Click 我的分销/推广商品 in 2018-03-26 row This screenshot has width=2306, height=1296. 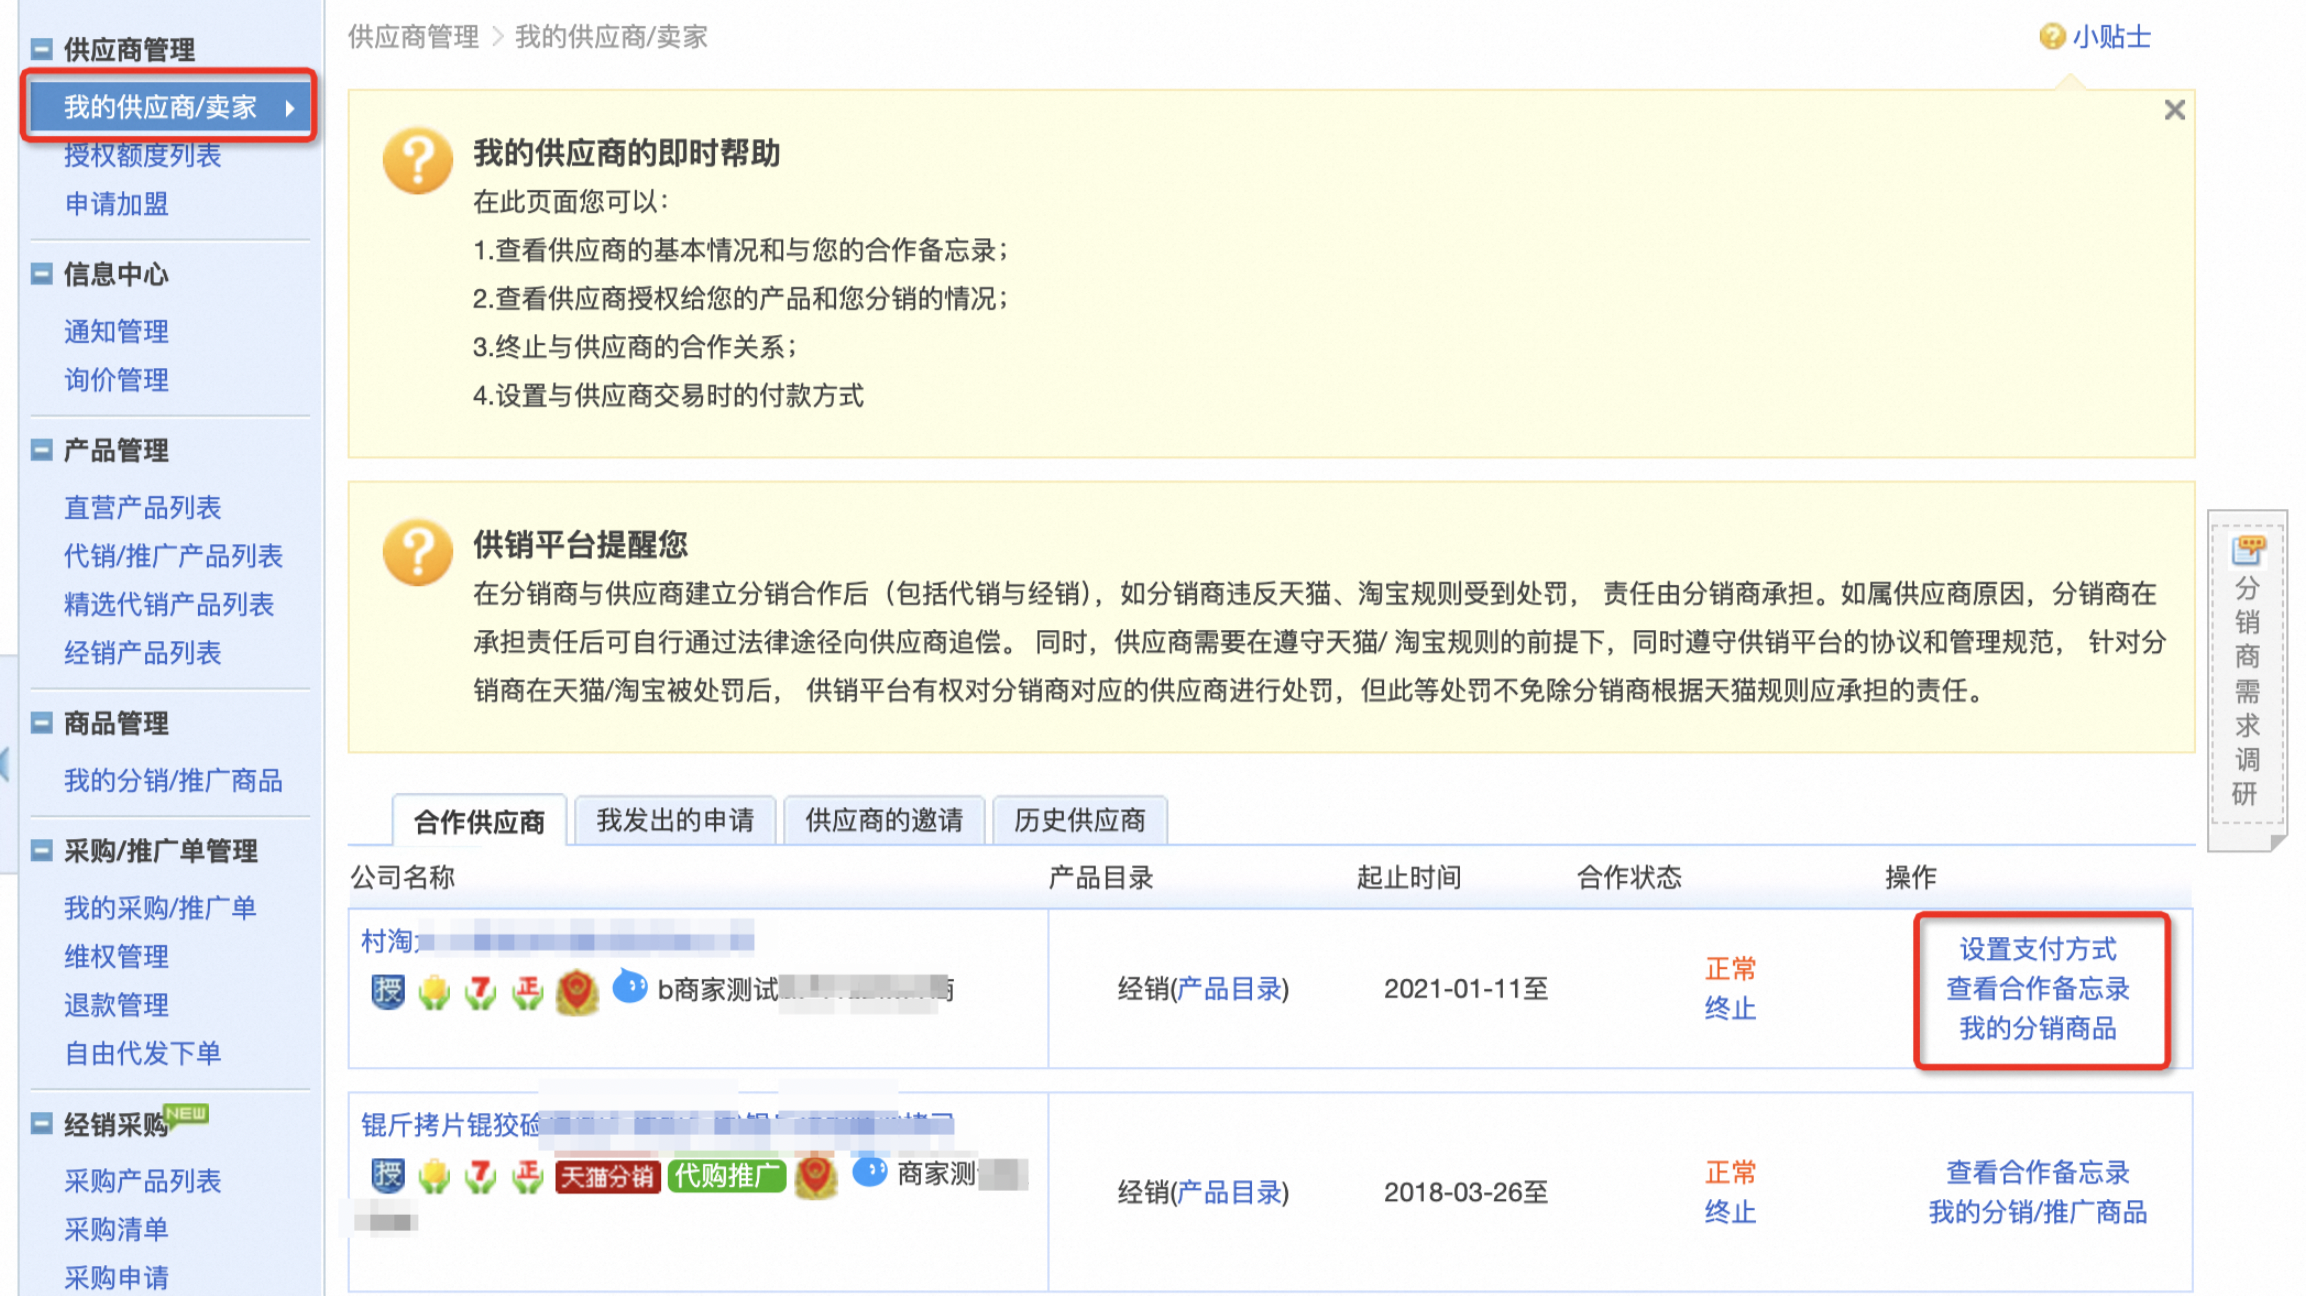[x=2038, y=1212]
